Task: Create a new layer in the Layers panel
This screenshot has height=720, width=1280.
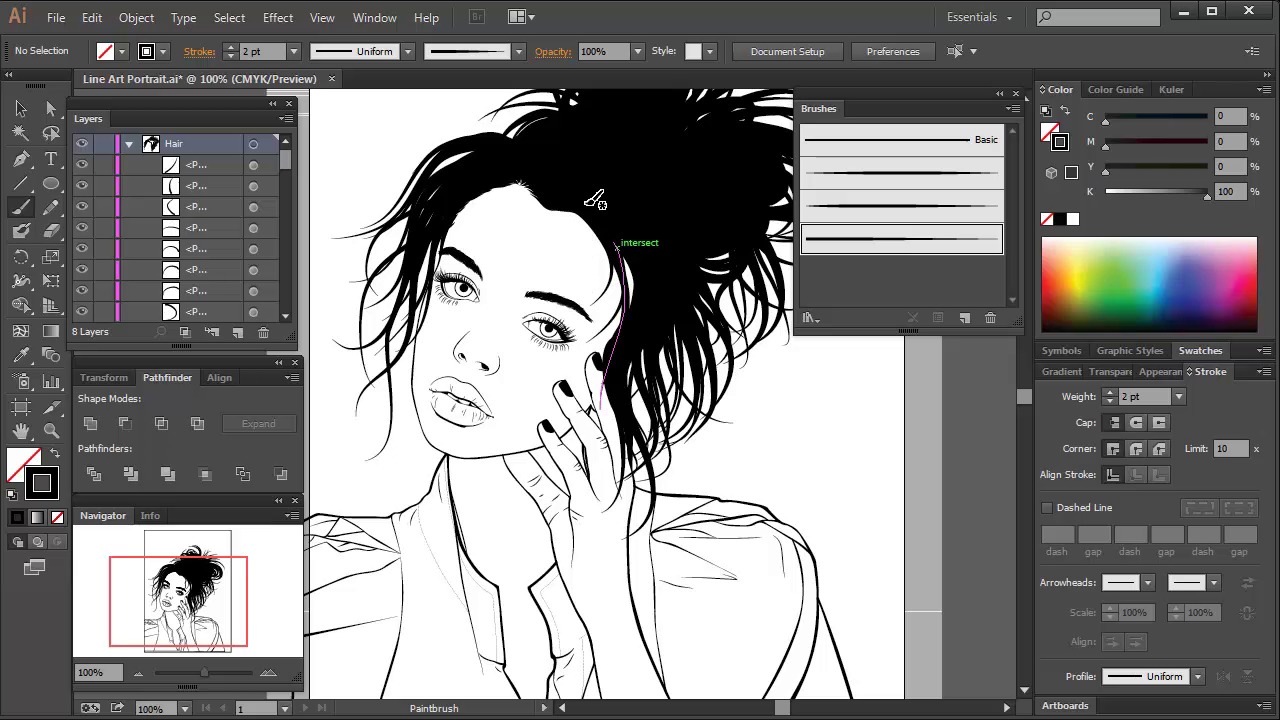Action: click(237, 332)
